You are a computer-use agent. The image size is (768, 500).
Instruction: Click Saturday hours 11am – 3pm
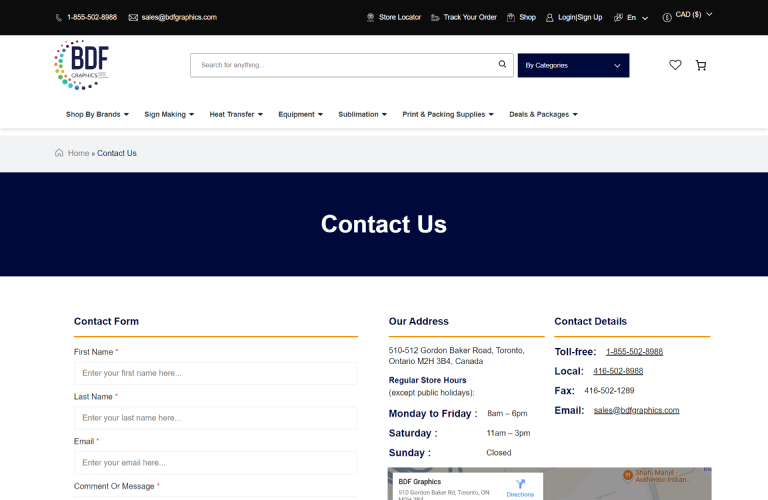tap(508, 433)
